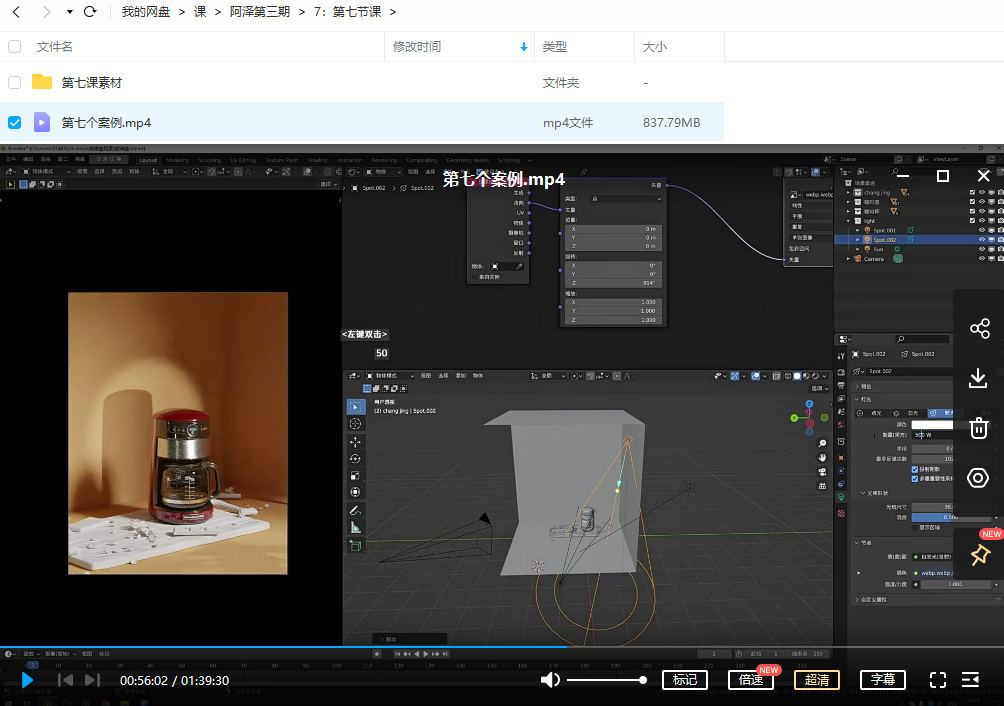
Task: Toggle visibility of the Sun light
Action: point(982,249)
